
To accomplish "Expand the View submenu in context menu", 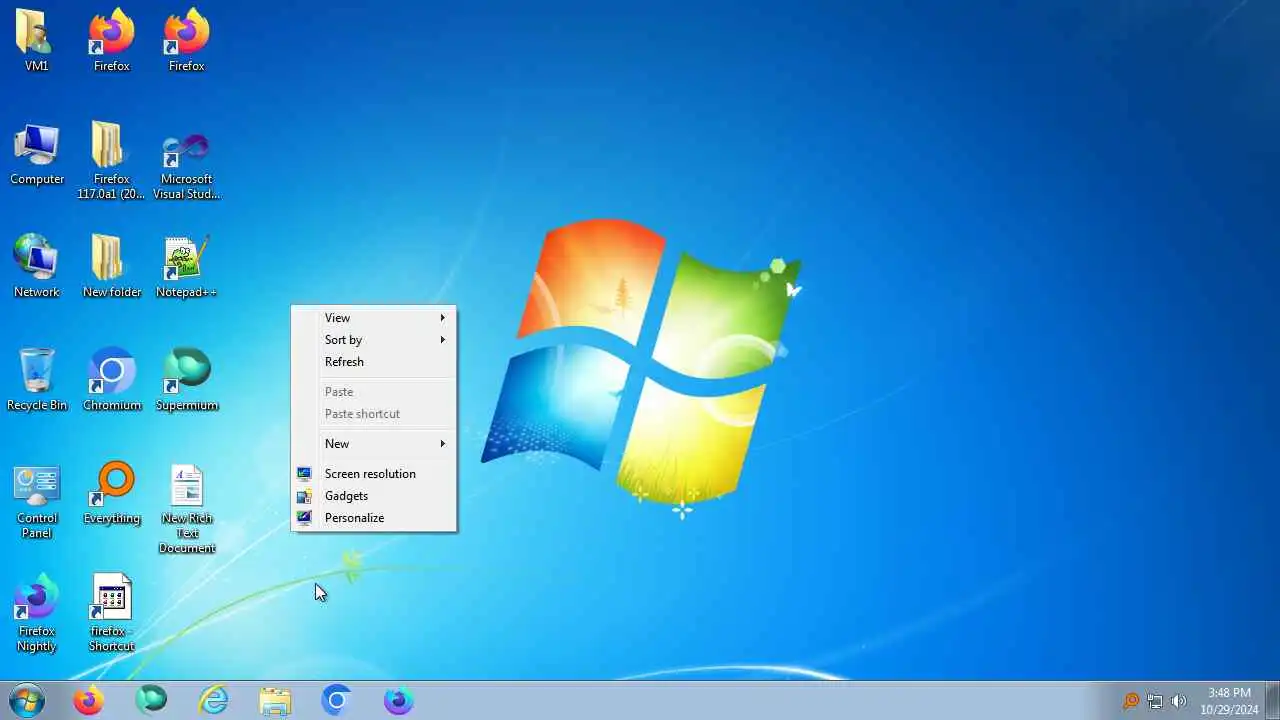I will tap(373, 318).
